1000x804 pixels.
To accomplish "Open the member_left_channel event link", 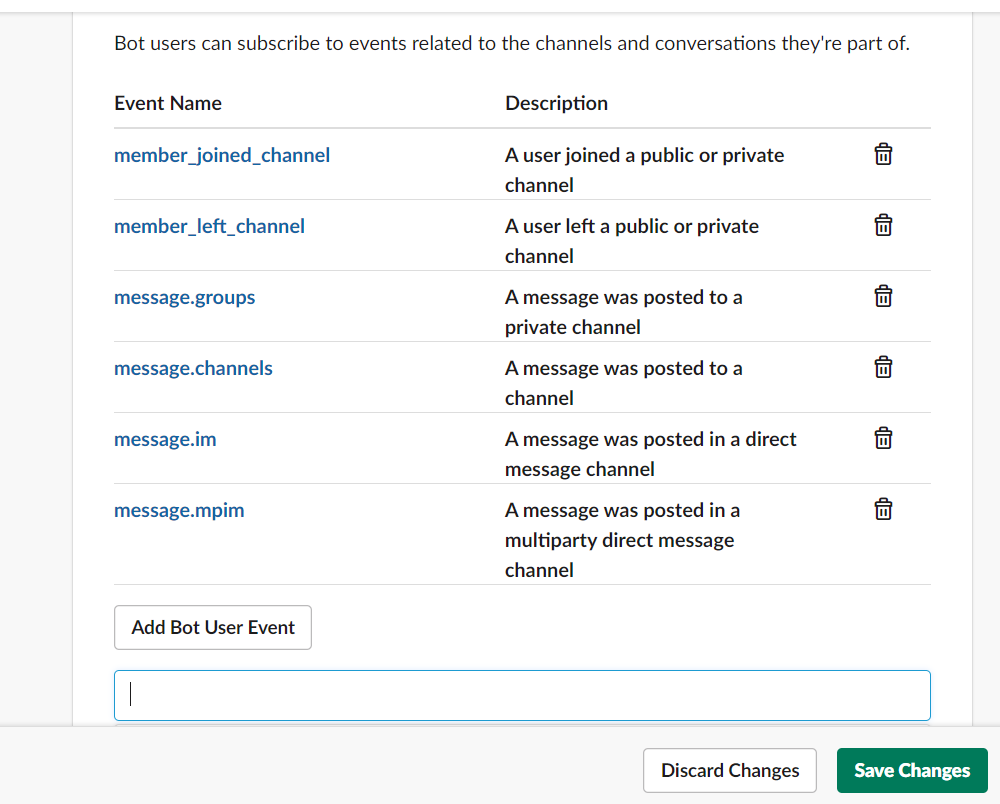I will [x=209, y=226].
